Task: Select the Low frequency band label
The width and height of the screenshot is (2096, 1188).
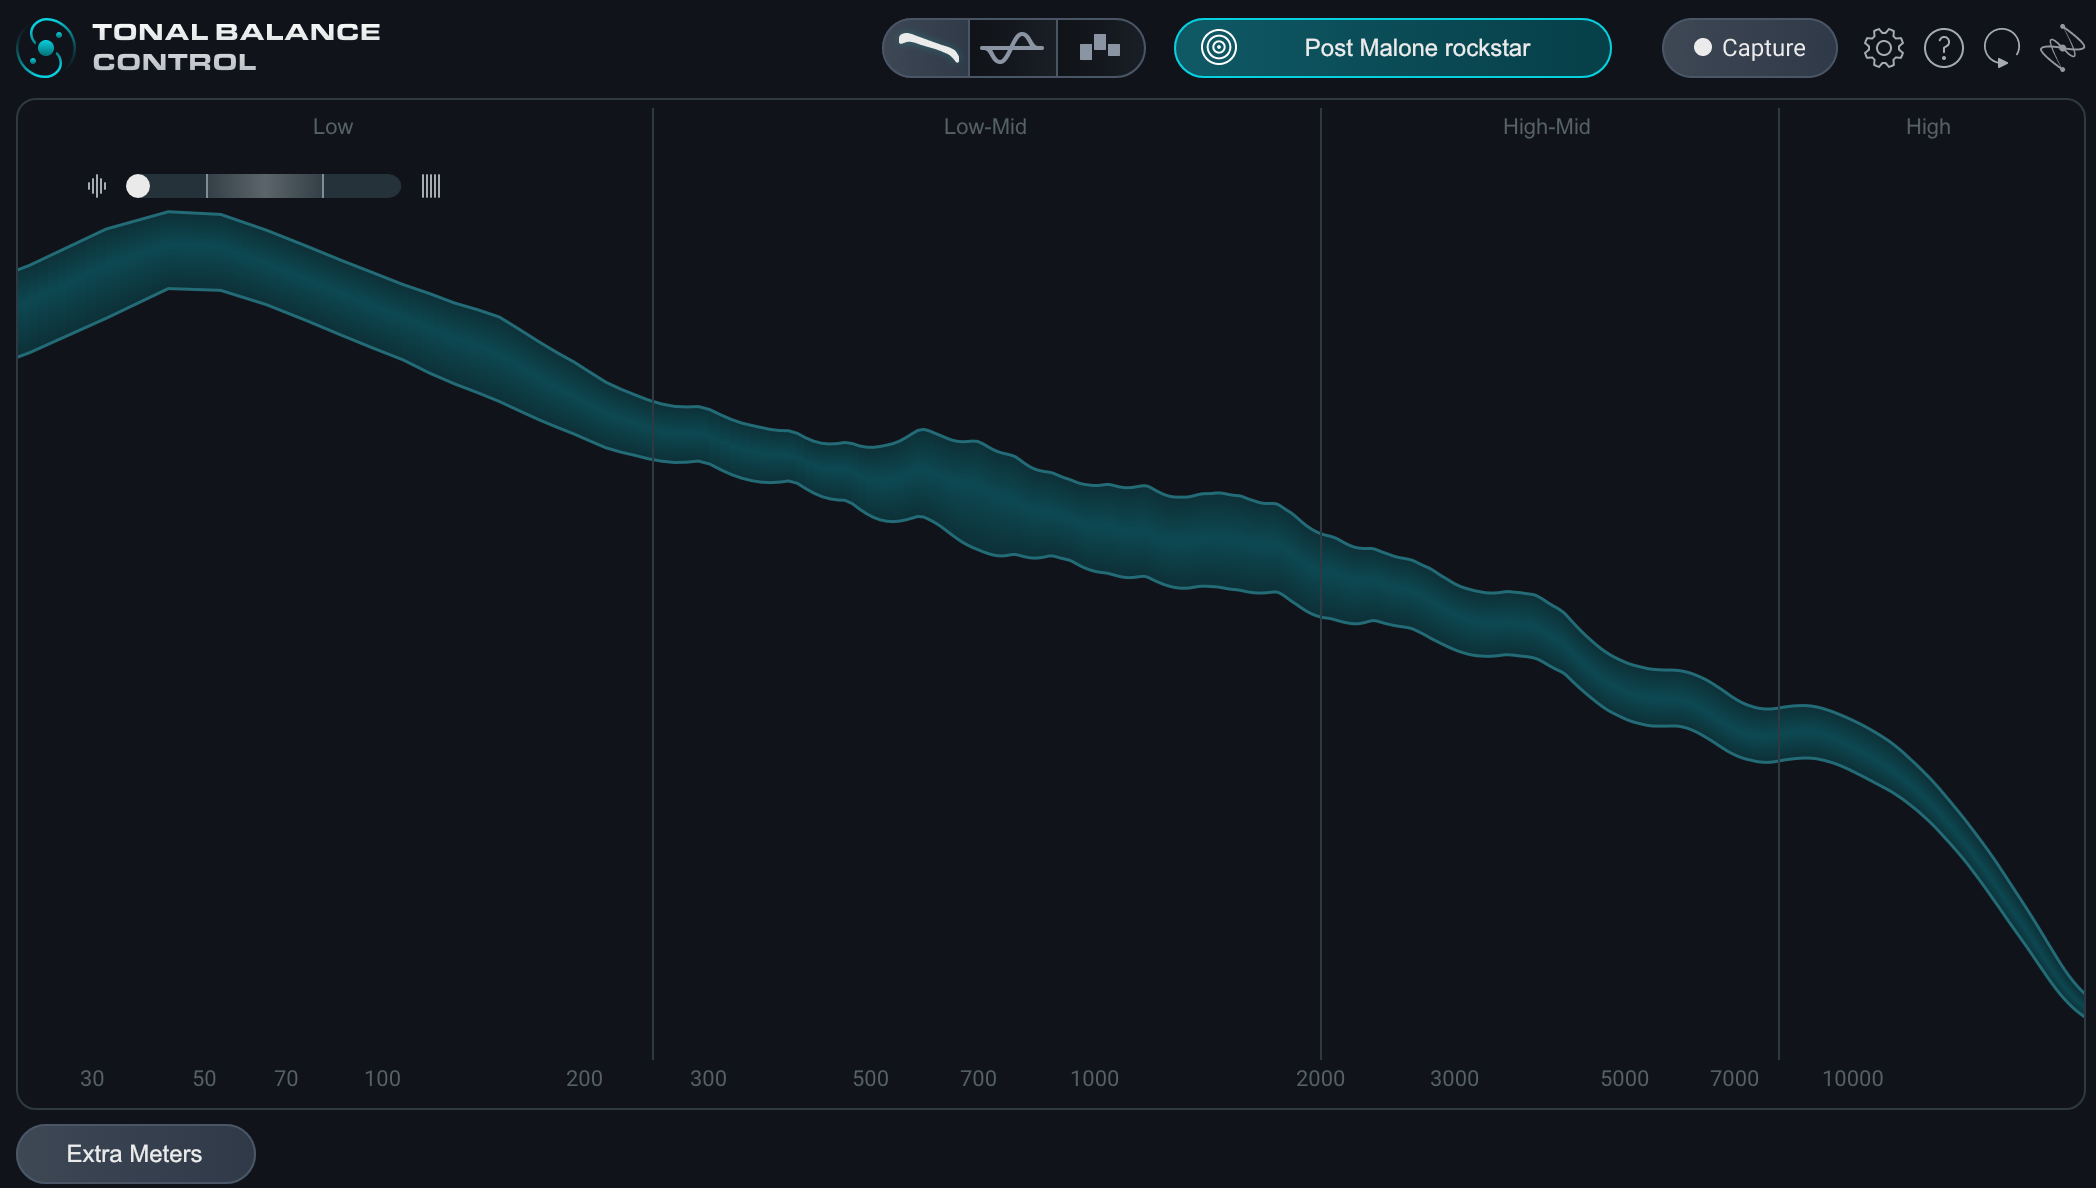Action: pyautogui.click(x=332, y=127)
